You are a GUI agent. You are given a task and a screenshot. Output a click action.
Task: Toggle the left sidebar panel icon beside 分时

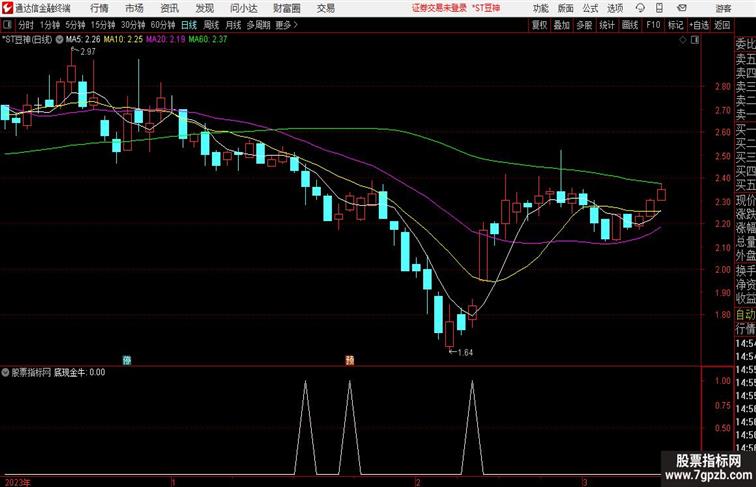tap(7, 25)
